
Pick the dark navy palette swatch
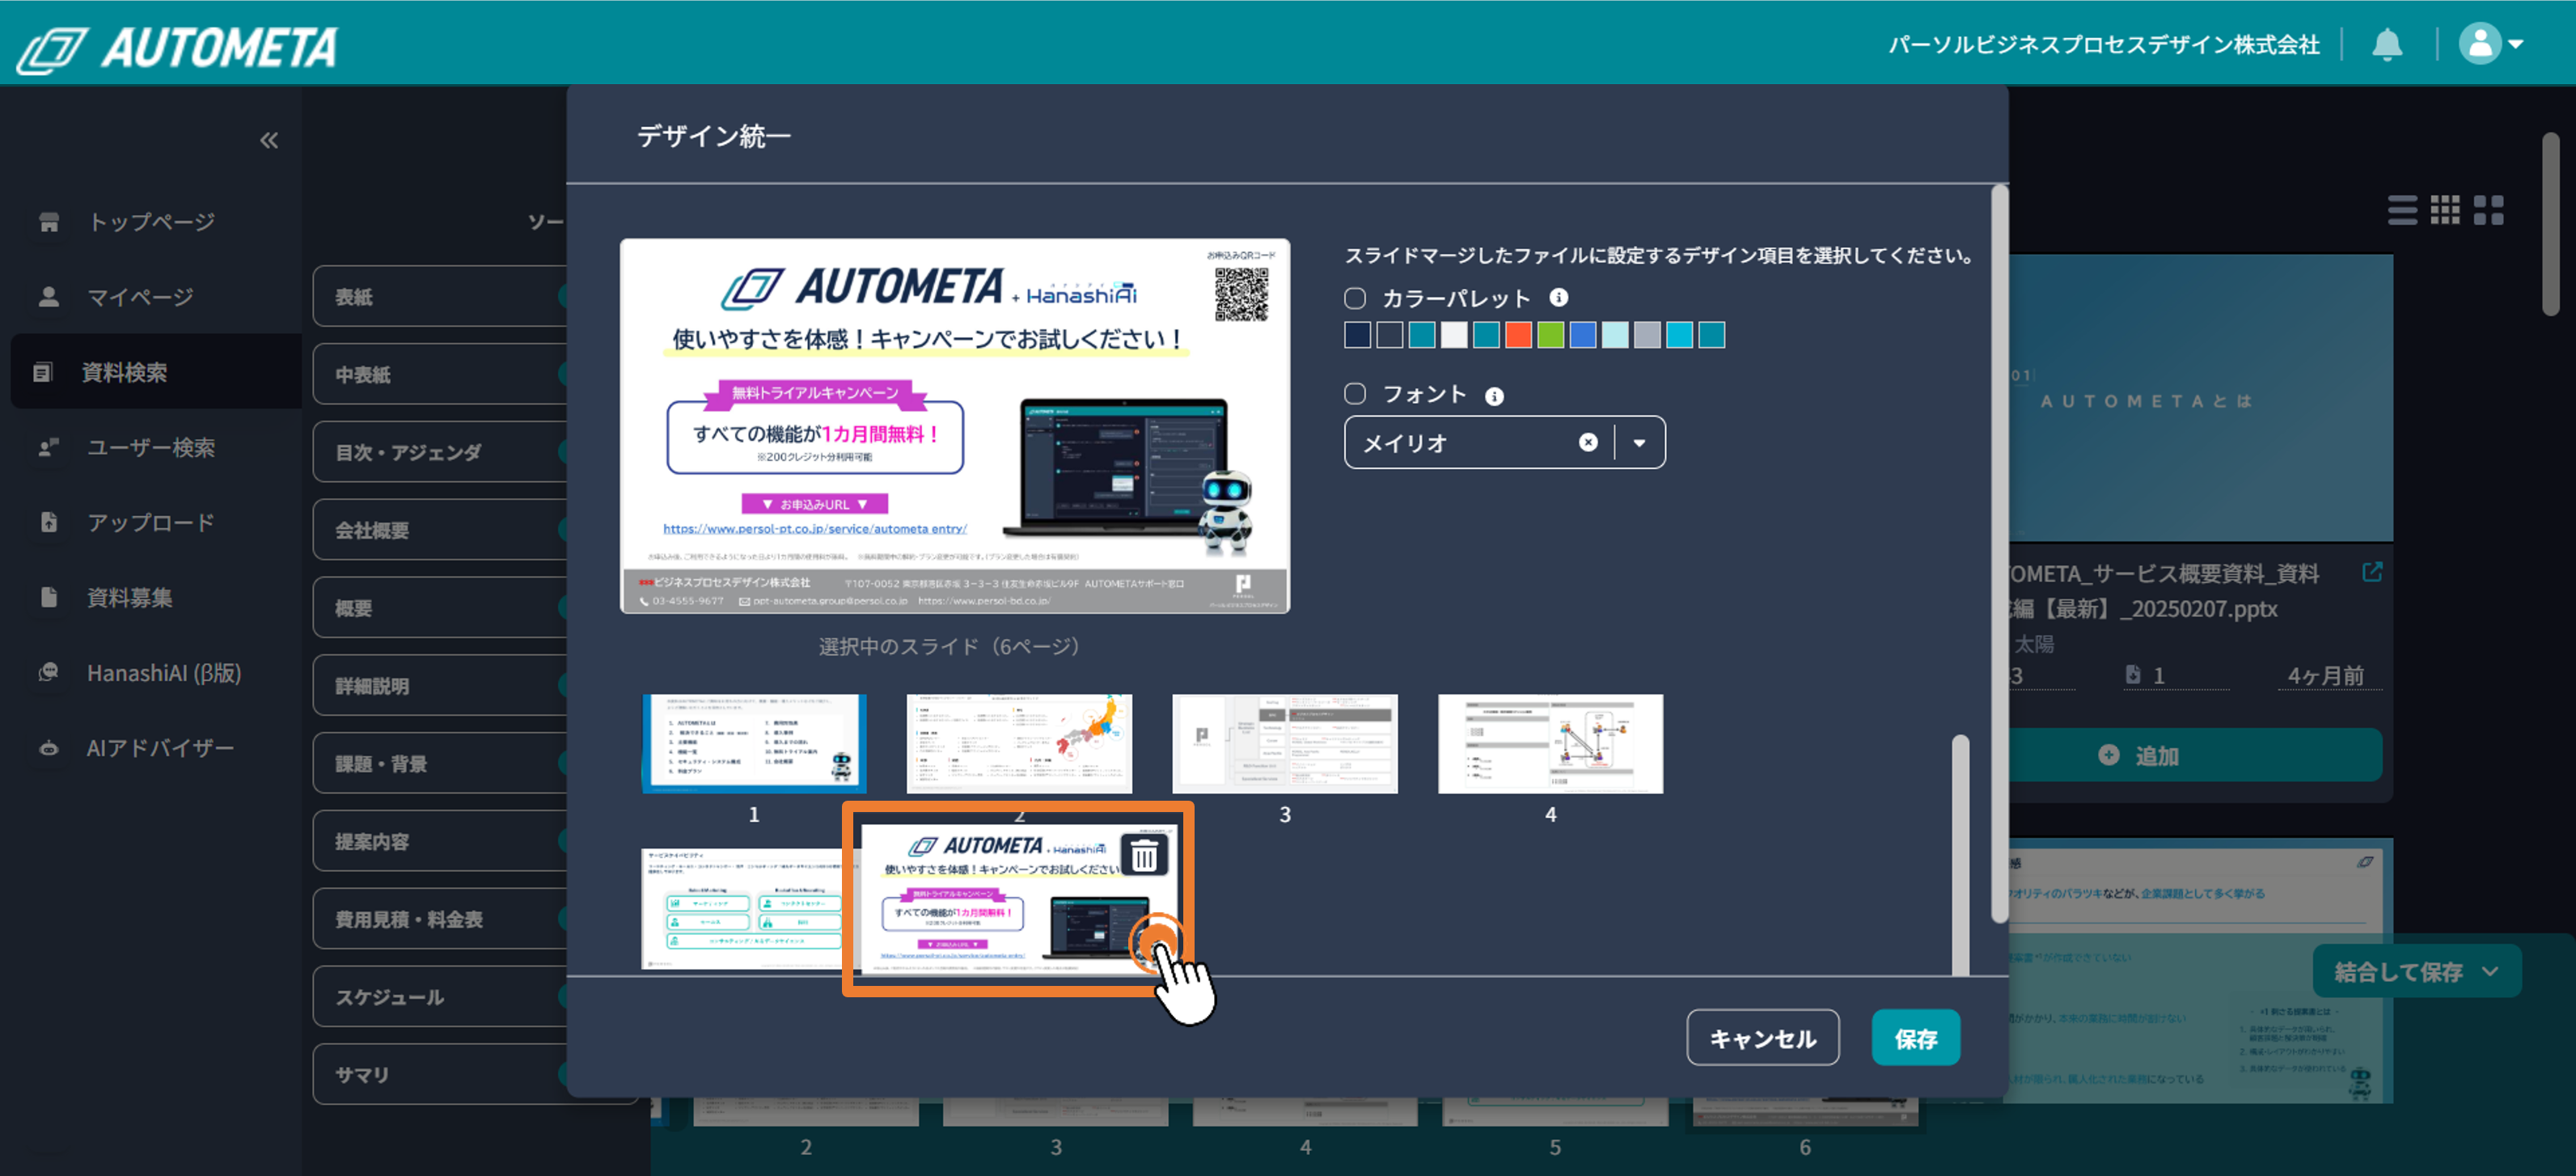[1357, 334]
